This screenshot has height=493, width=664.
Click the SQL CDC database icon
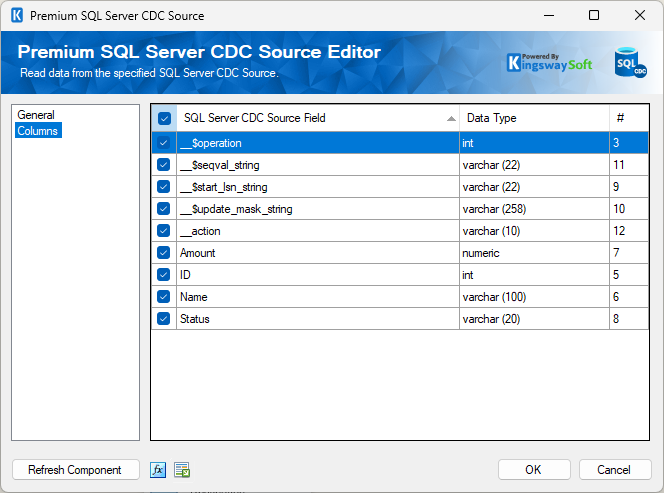coord(630,63)
